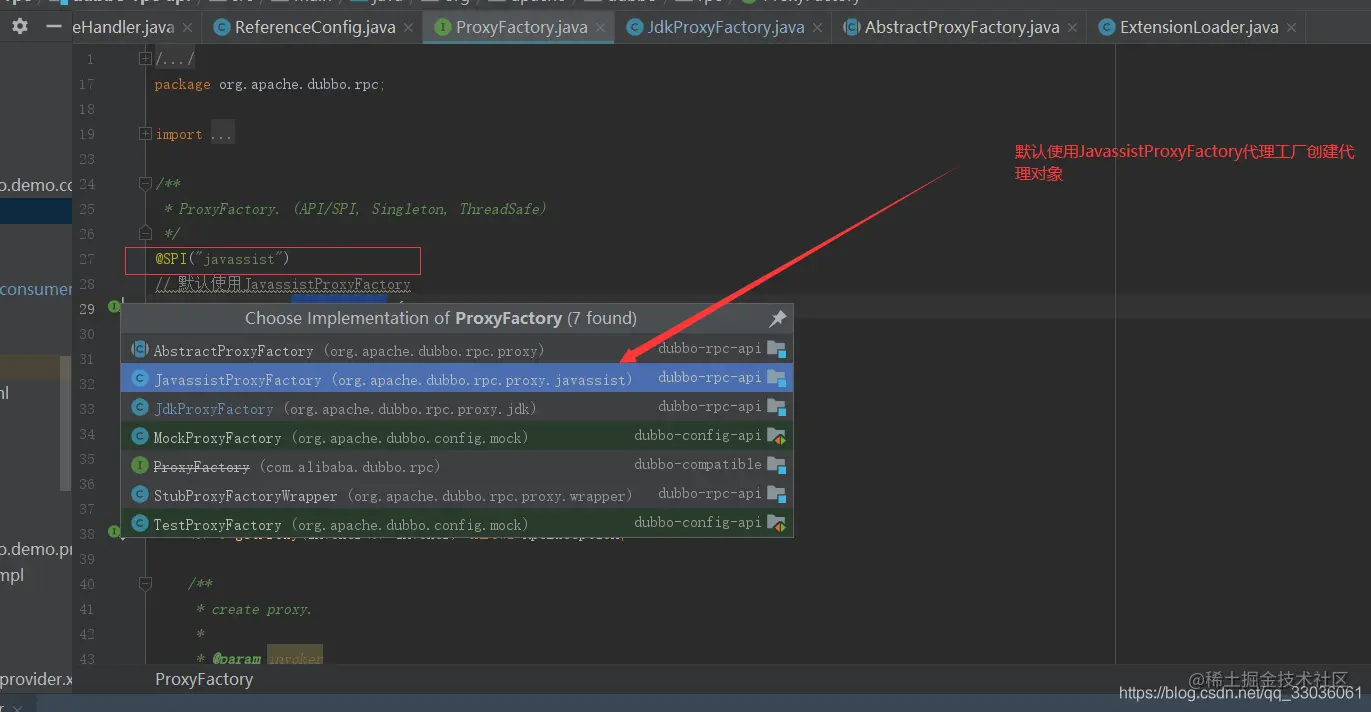Image resolution: width=1371 pixels, height=712 pixels.
Task: Unfold the /.../ comment placeholder on line 1
Action: [x=175, y=59]
